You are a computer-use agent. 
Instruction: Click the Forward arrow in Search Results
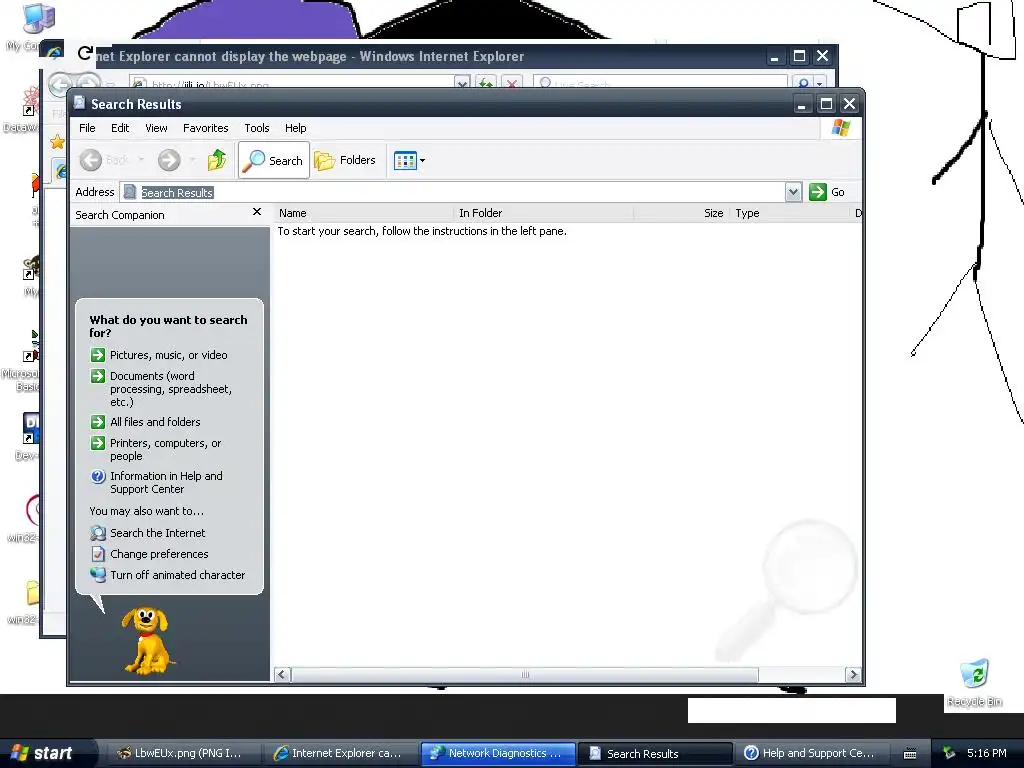[x=169, y=160]
